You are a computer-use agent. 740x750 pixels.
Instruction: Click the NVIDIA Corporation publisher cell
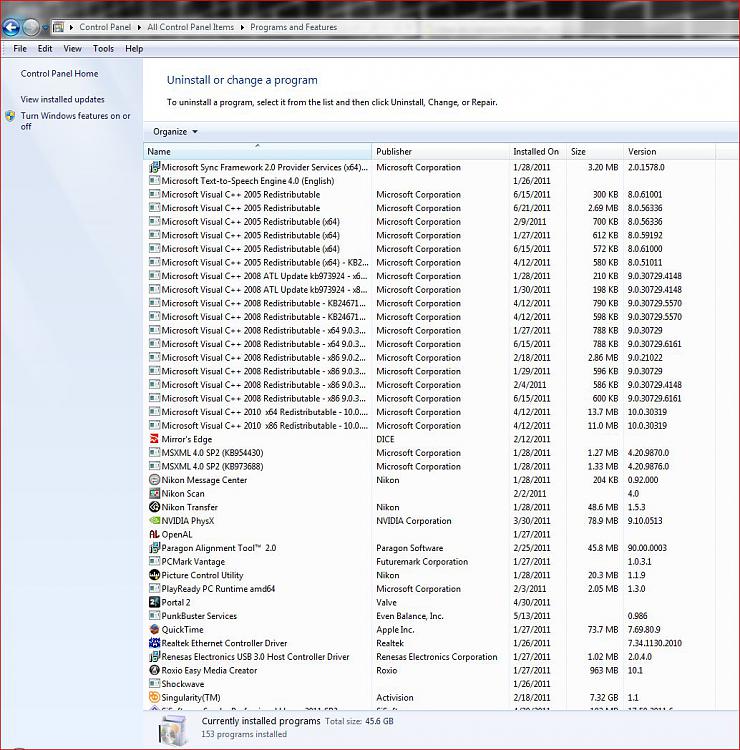[413, 520]
